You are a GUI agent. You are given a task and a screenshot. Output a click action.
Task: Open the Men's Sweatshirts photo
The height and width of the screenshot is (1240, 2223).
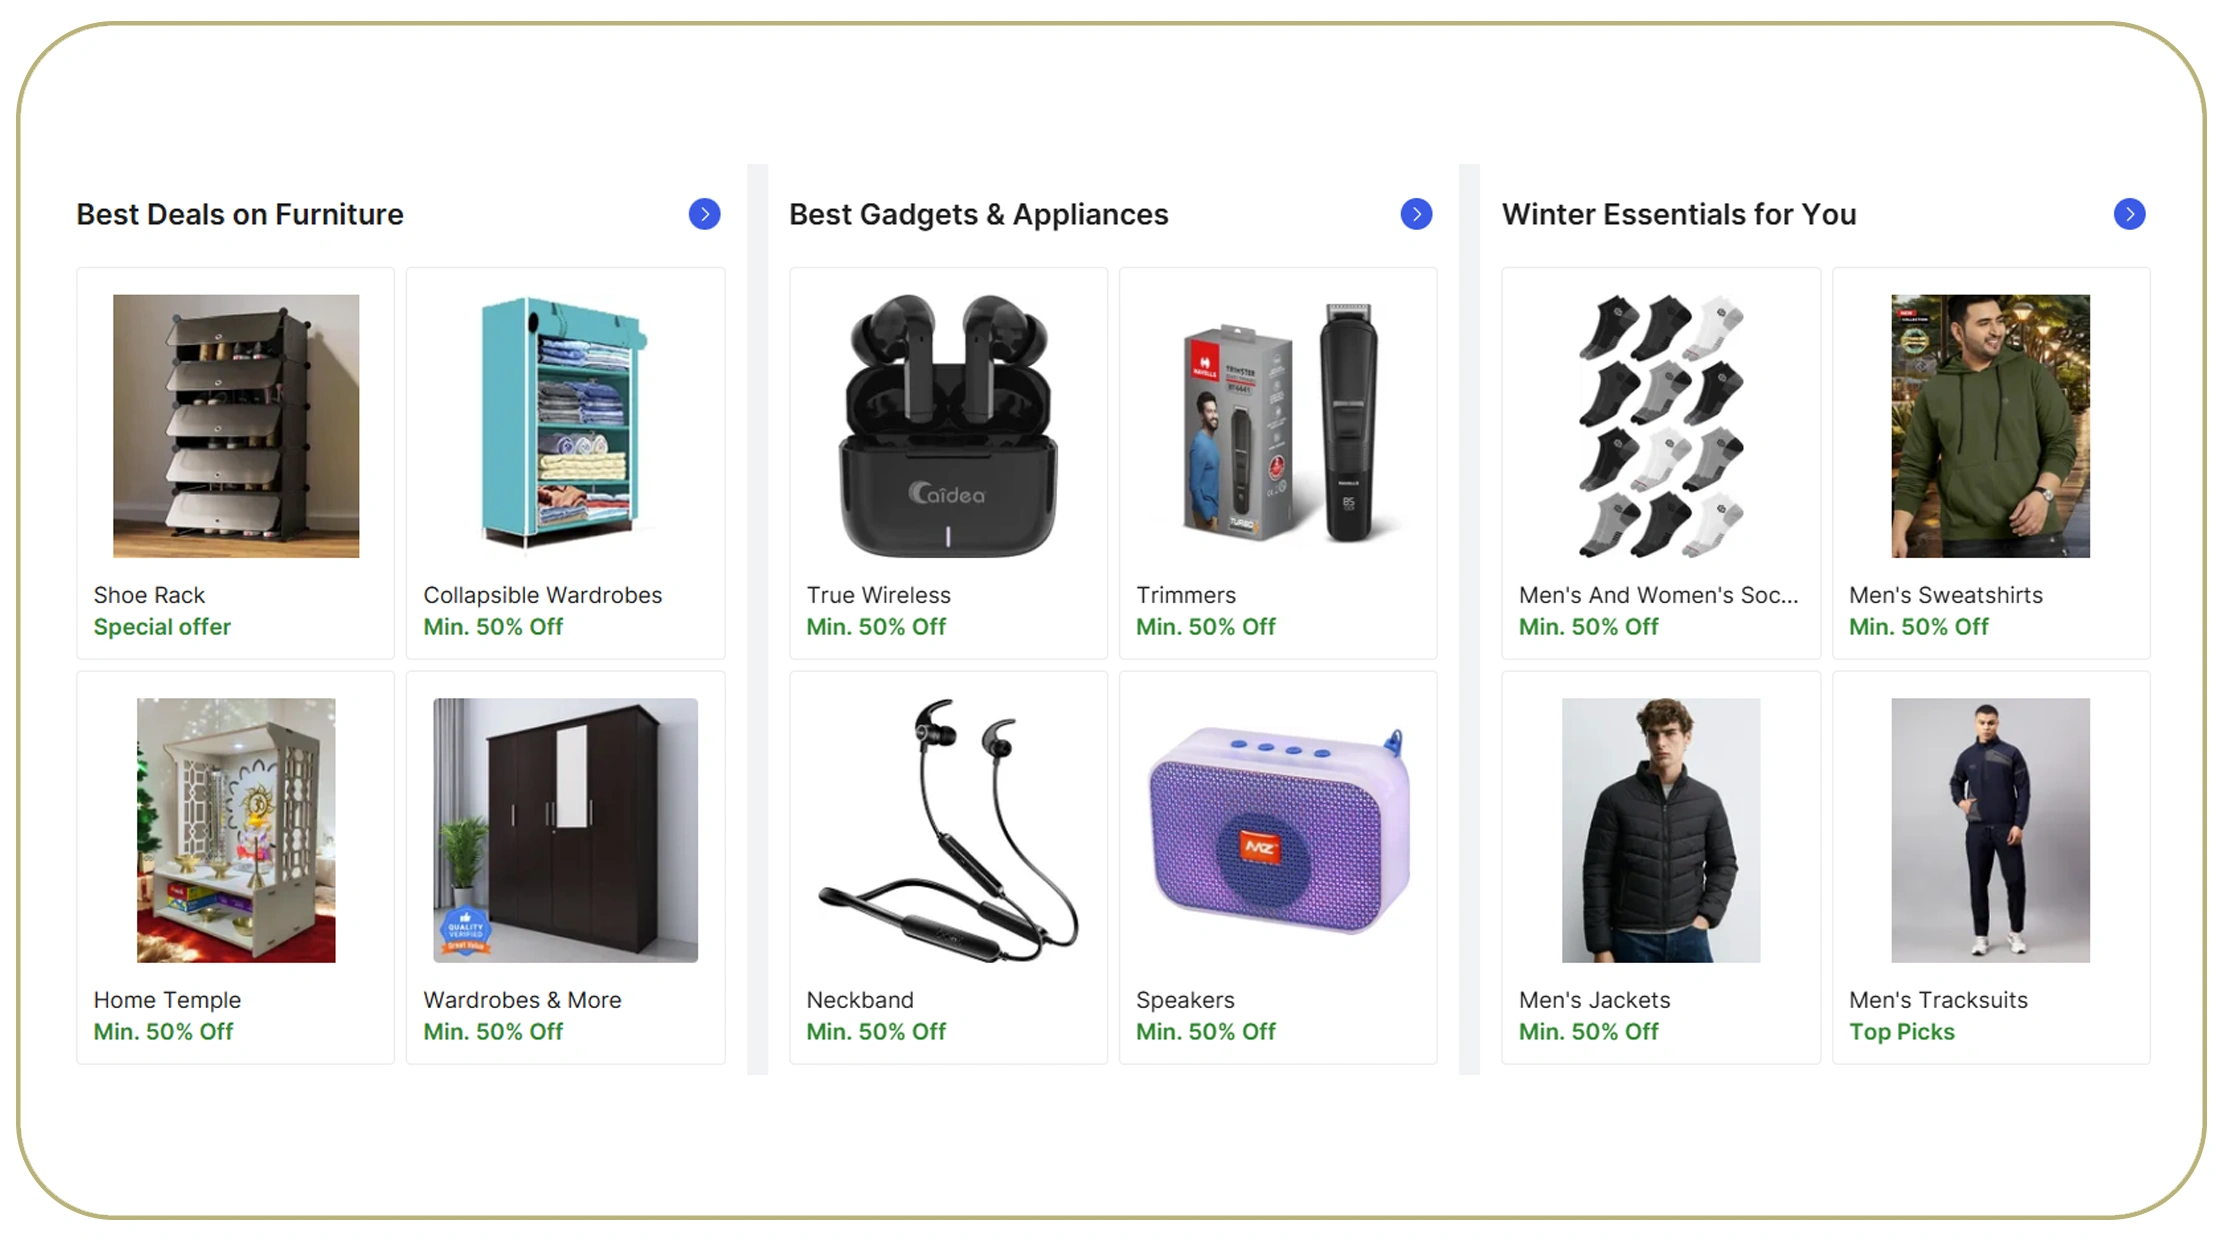1990,426
